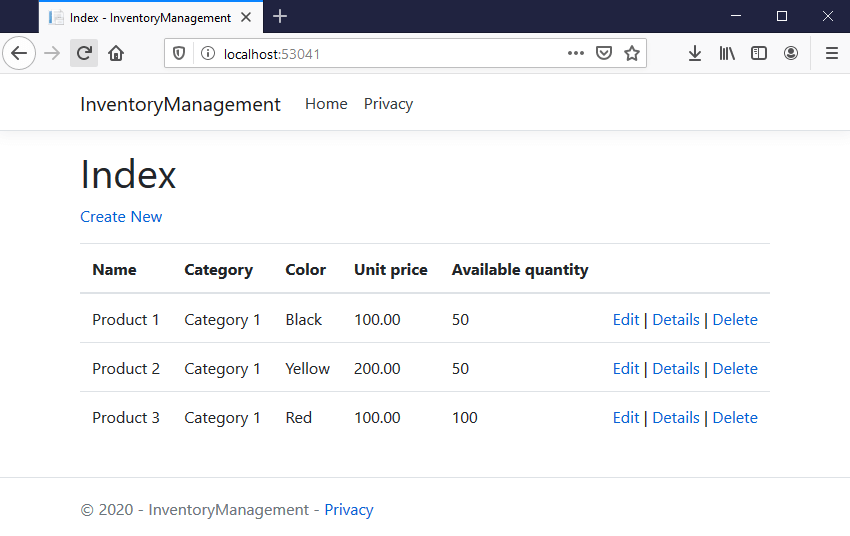Open the Privacy item in the navbar
The width and height of the screenshot is (850, 536).
coord(388,104)
